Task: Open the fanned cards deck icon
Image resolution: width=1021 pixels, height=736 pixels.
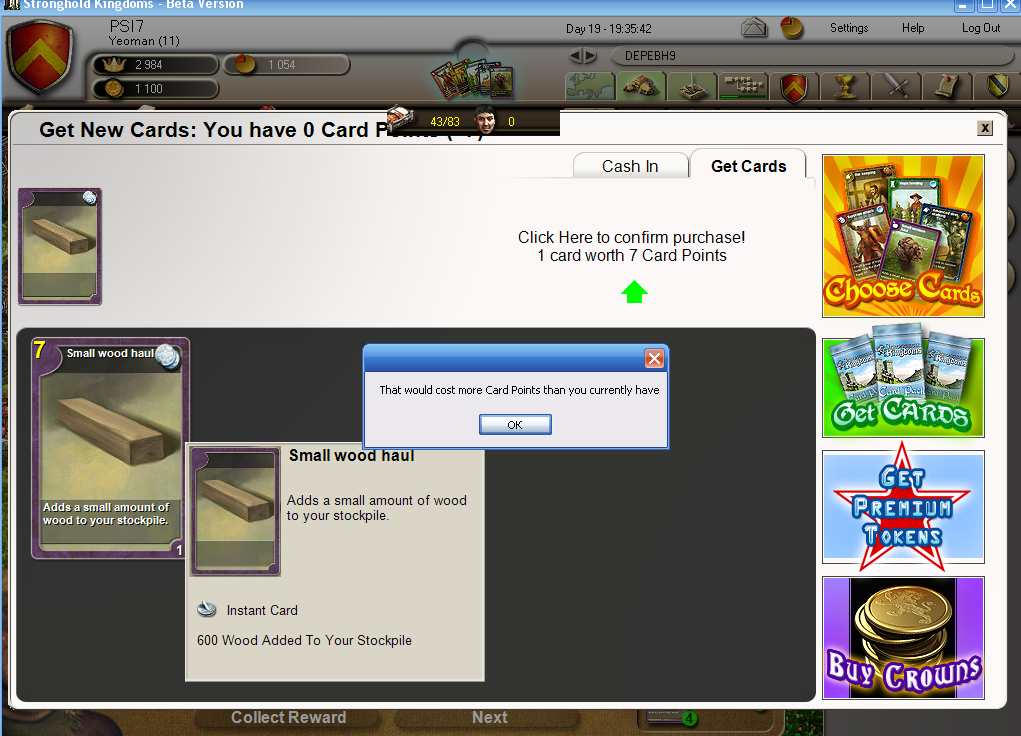Action: [472, 79]
